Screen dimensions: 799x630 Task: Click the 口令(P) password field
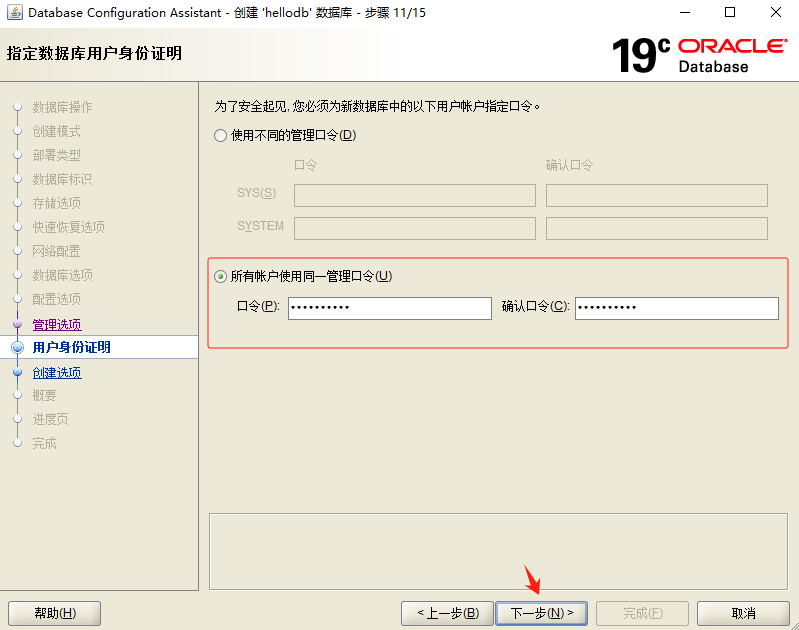390,308
